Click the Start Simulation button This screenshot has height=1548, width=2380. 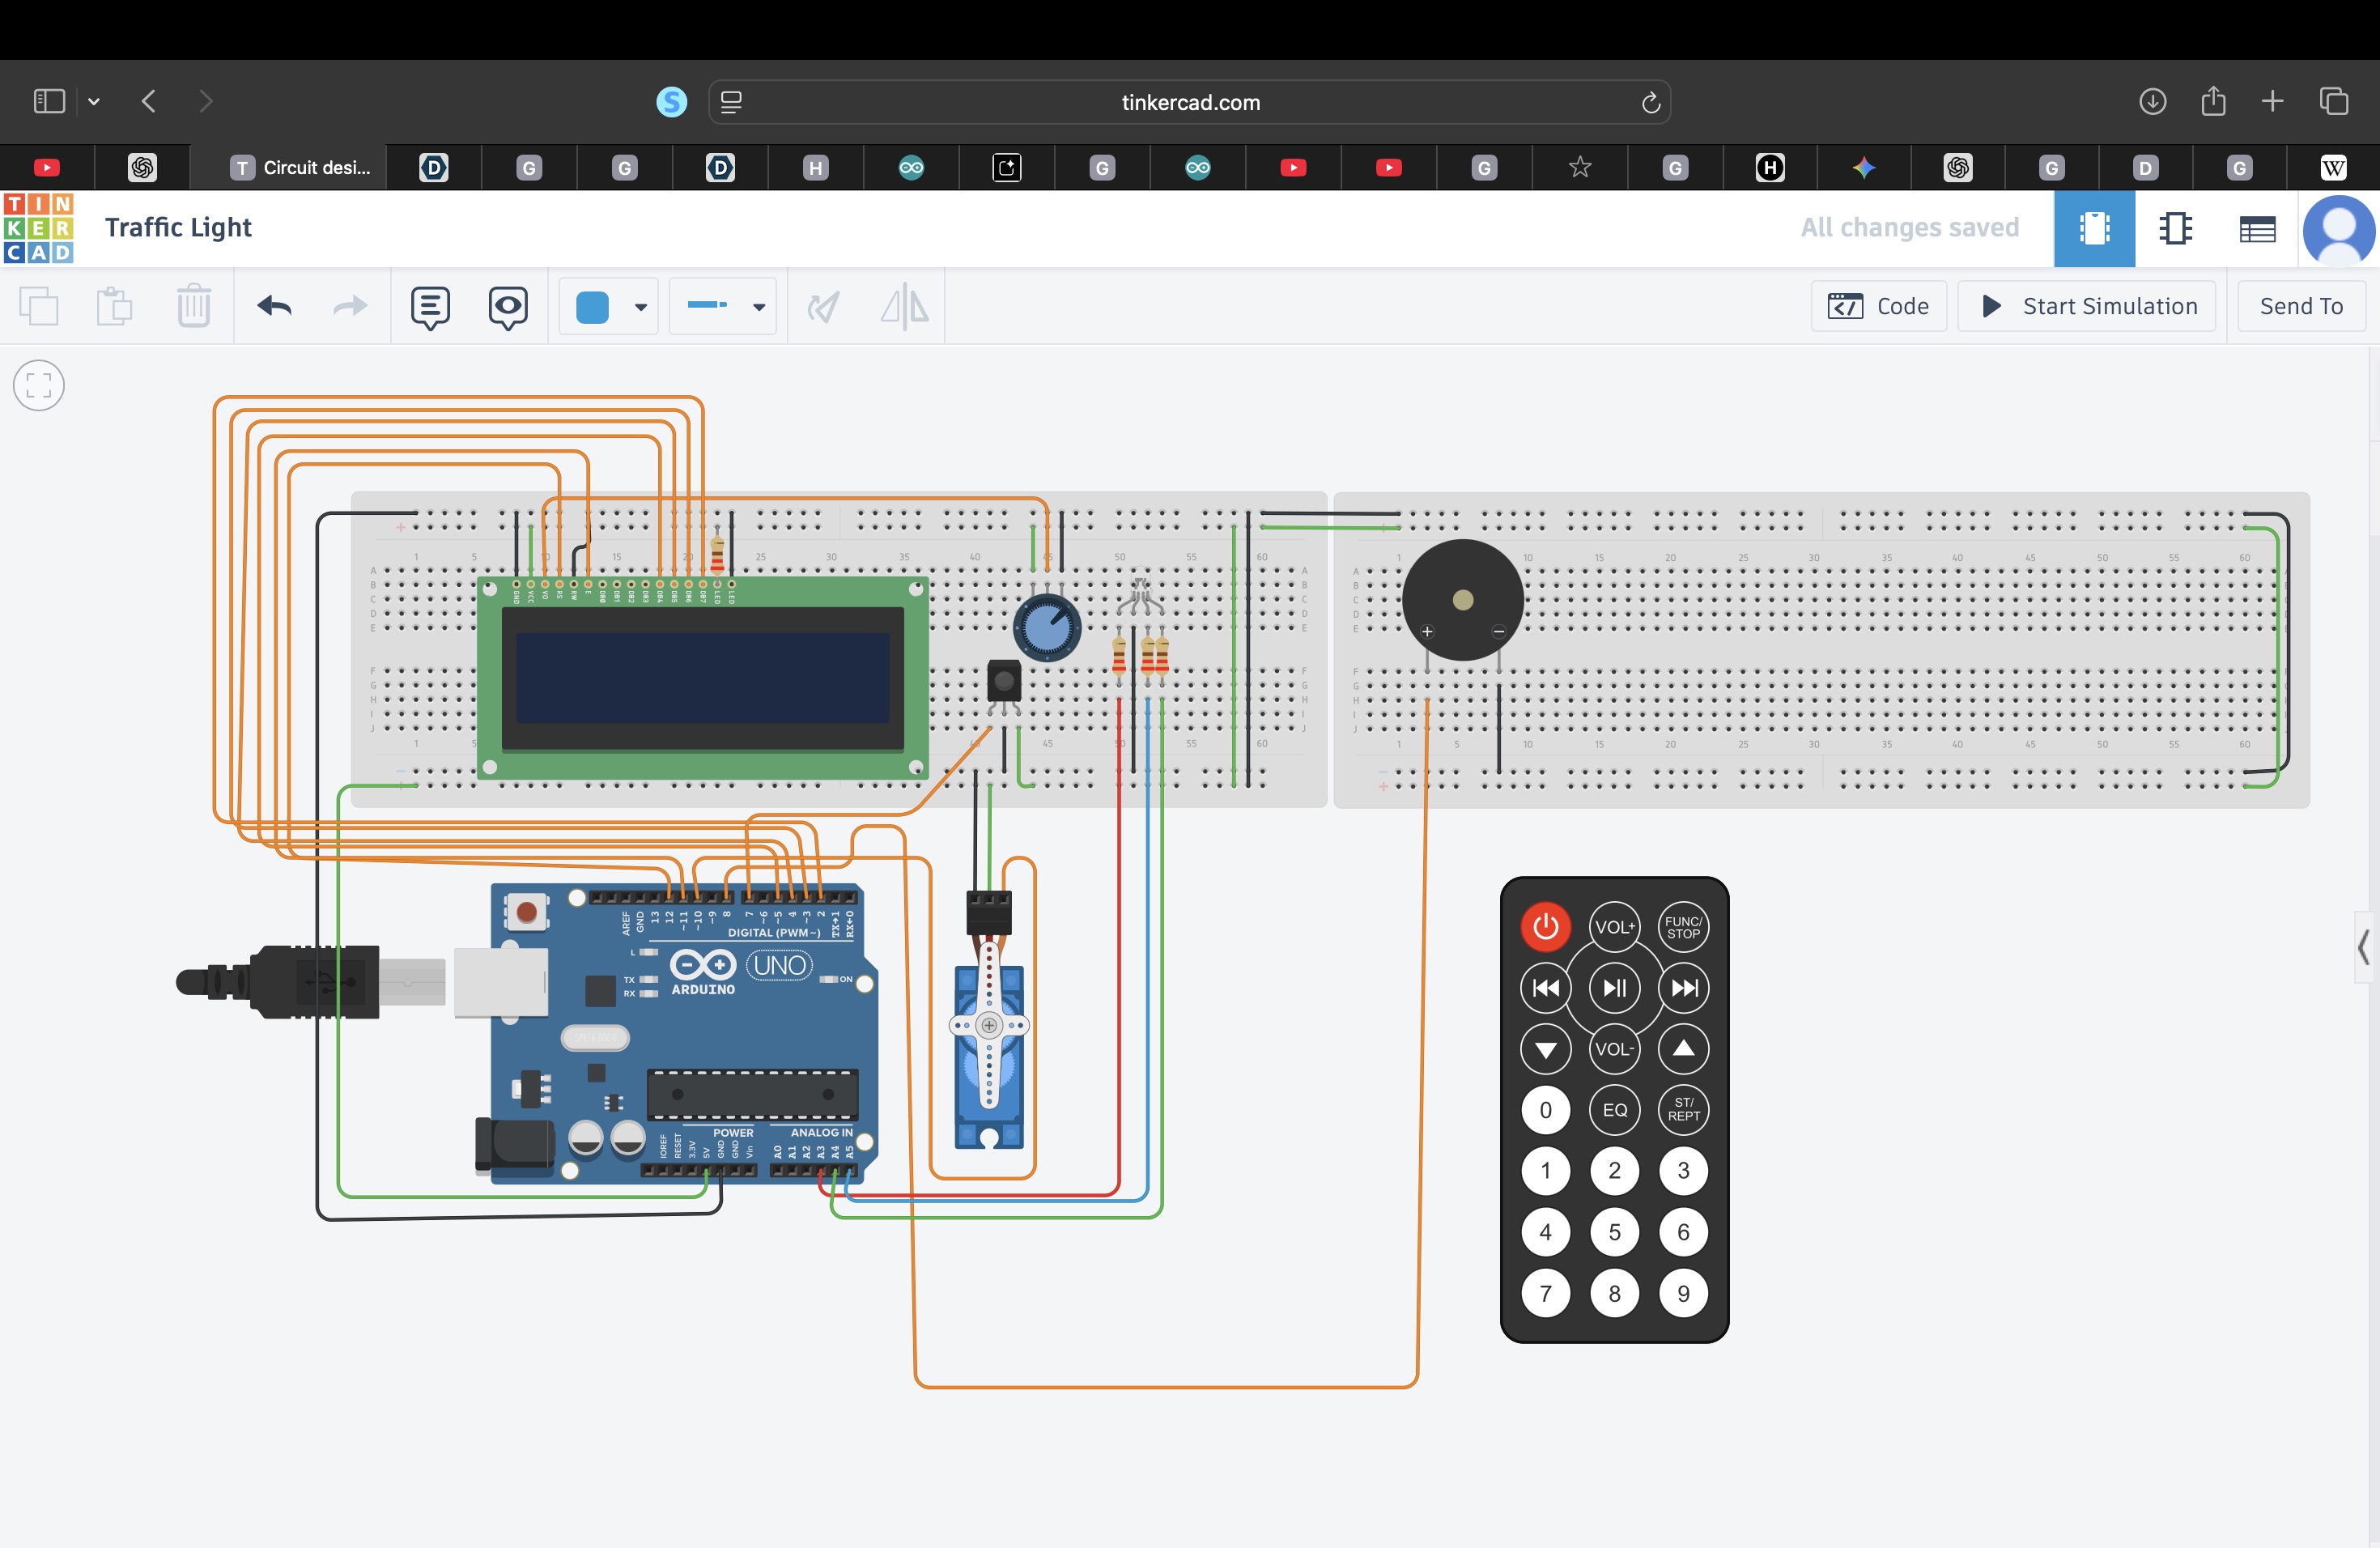pos(2087,306)
